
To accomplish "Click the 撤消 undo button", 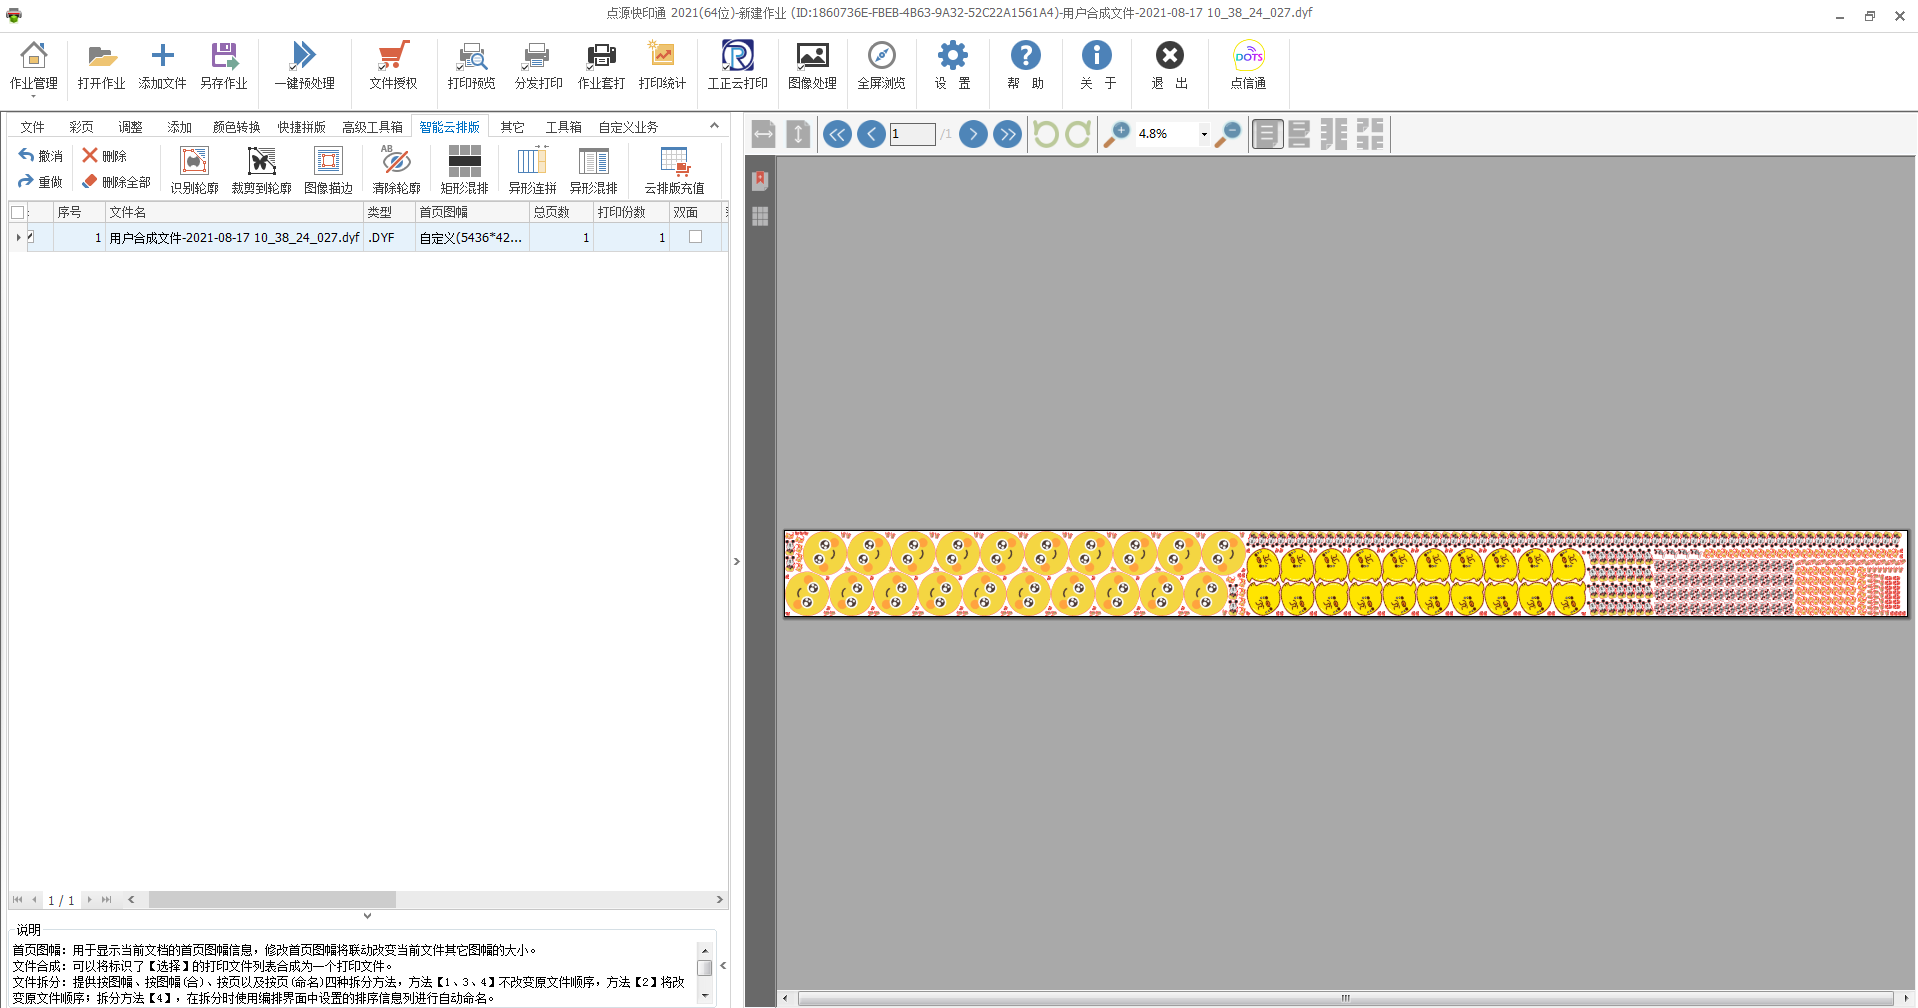I will click(x=41, y=156).
